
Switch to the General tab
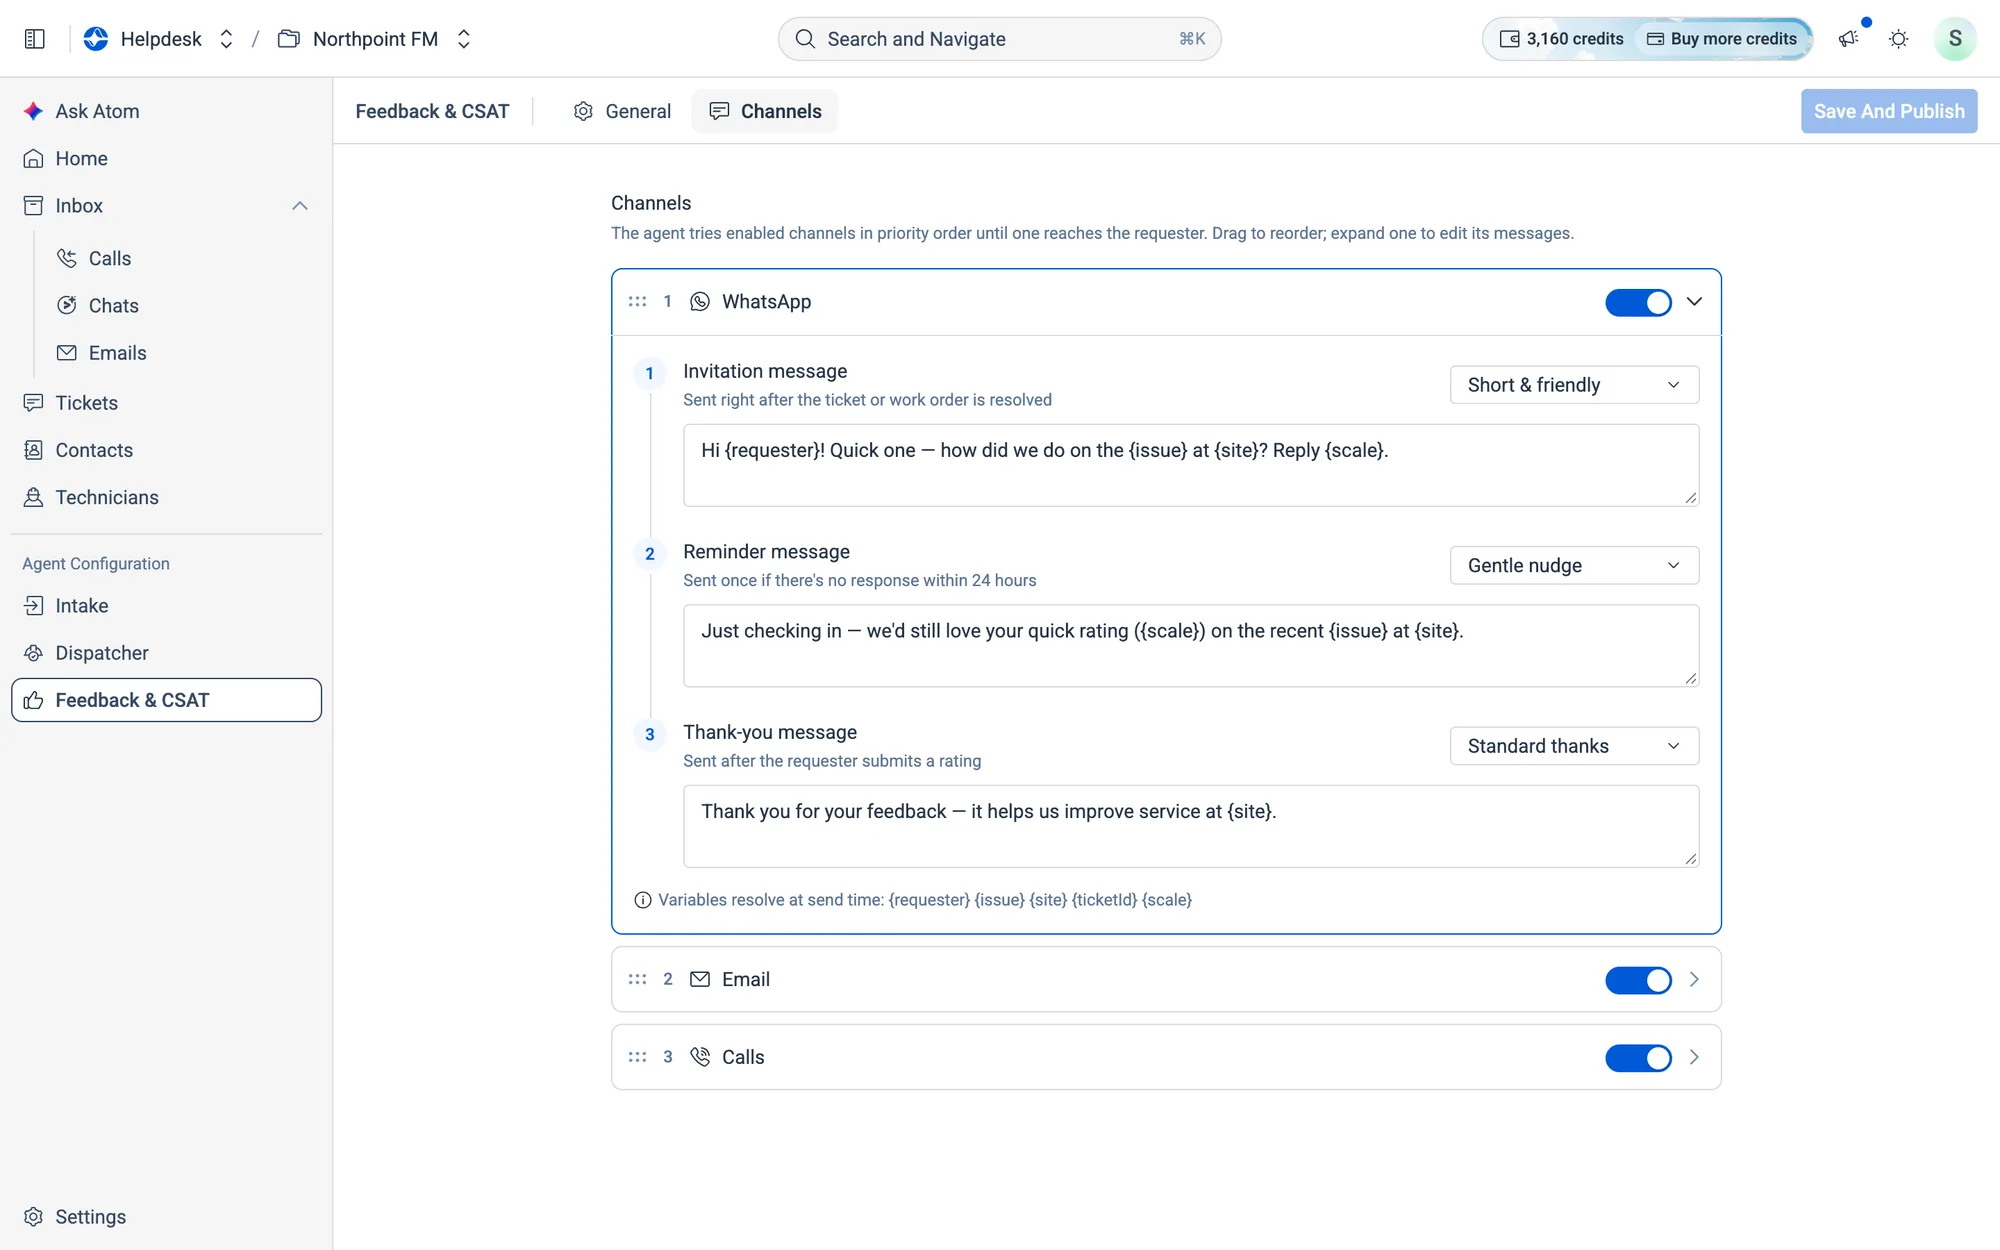(x=622, y=111)
